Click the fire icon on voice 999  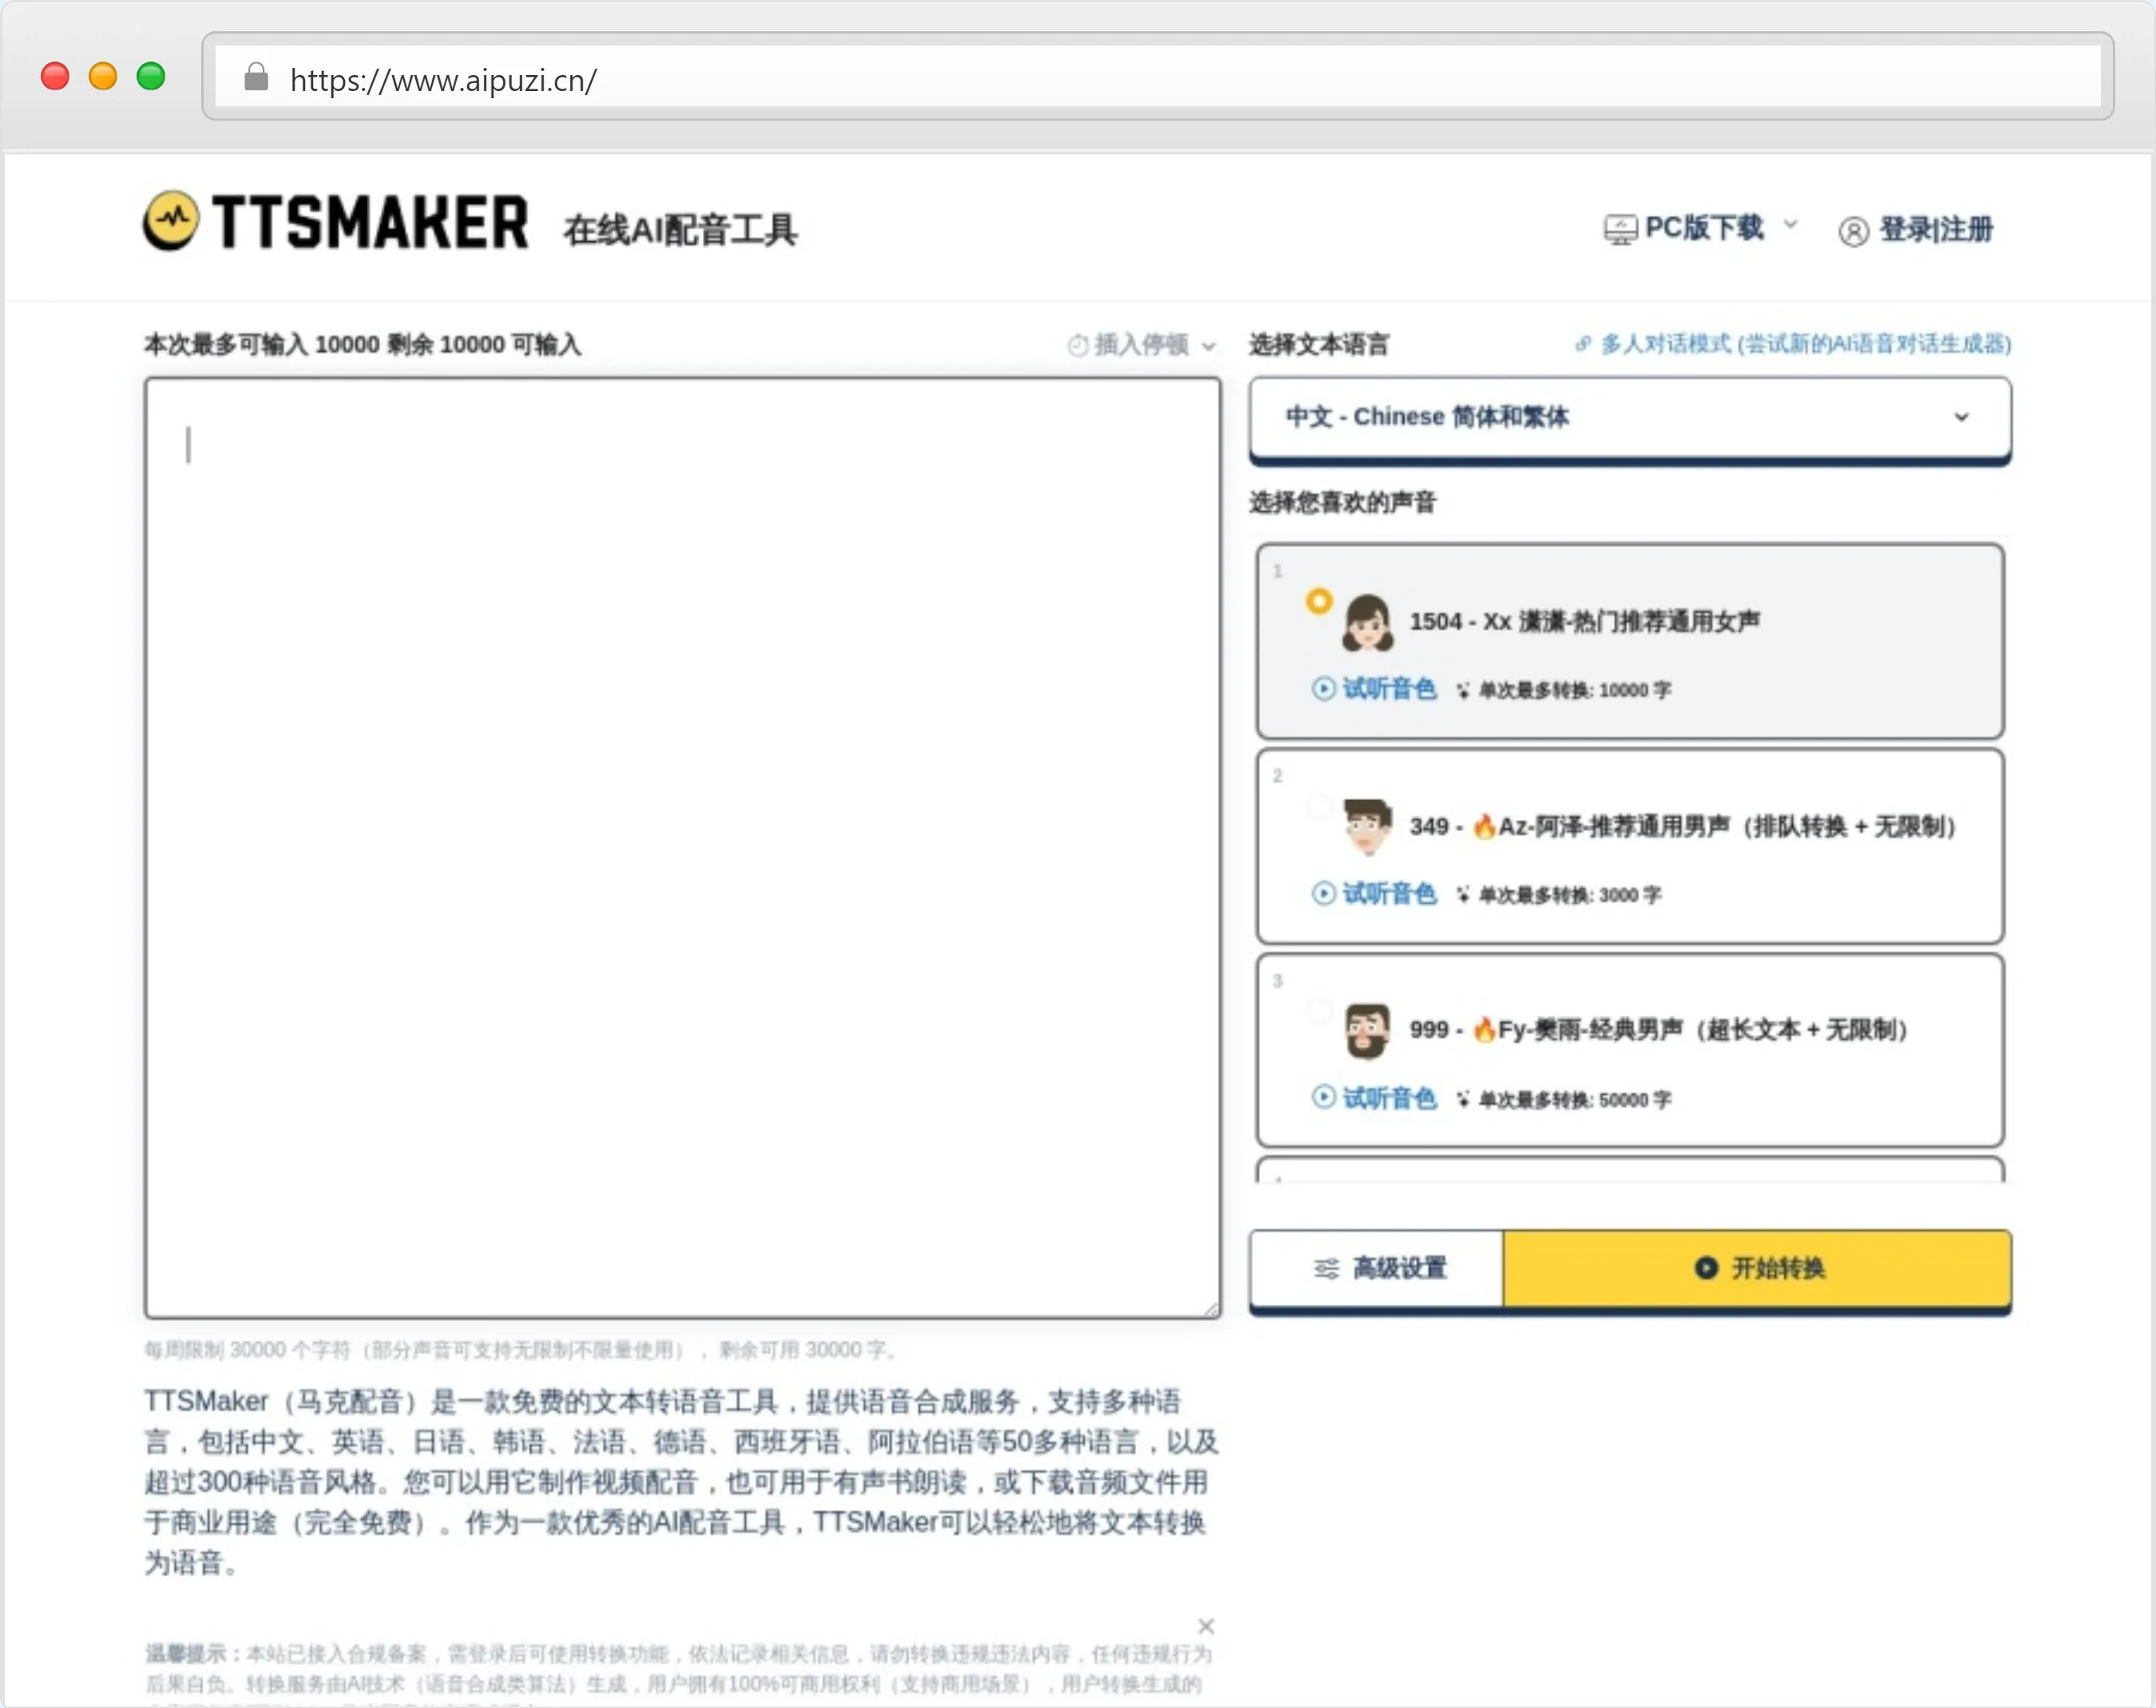(x=1485, y=1029)
